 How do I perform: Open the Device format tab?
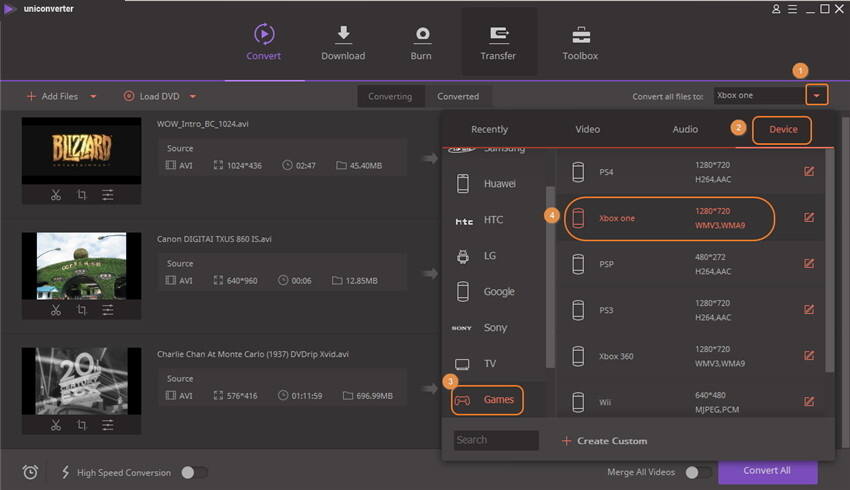(783, 130)
